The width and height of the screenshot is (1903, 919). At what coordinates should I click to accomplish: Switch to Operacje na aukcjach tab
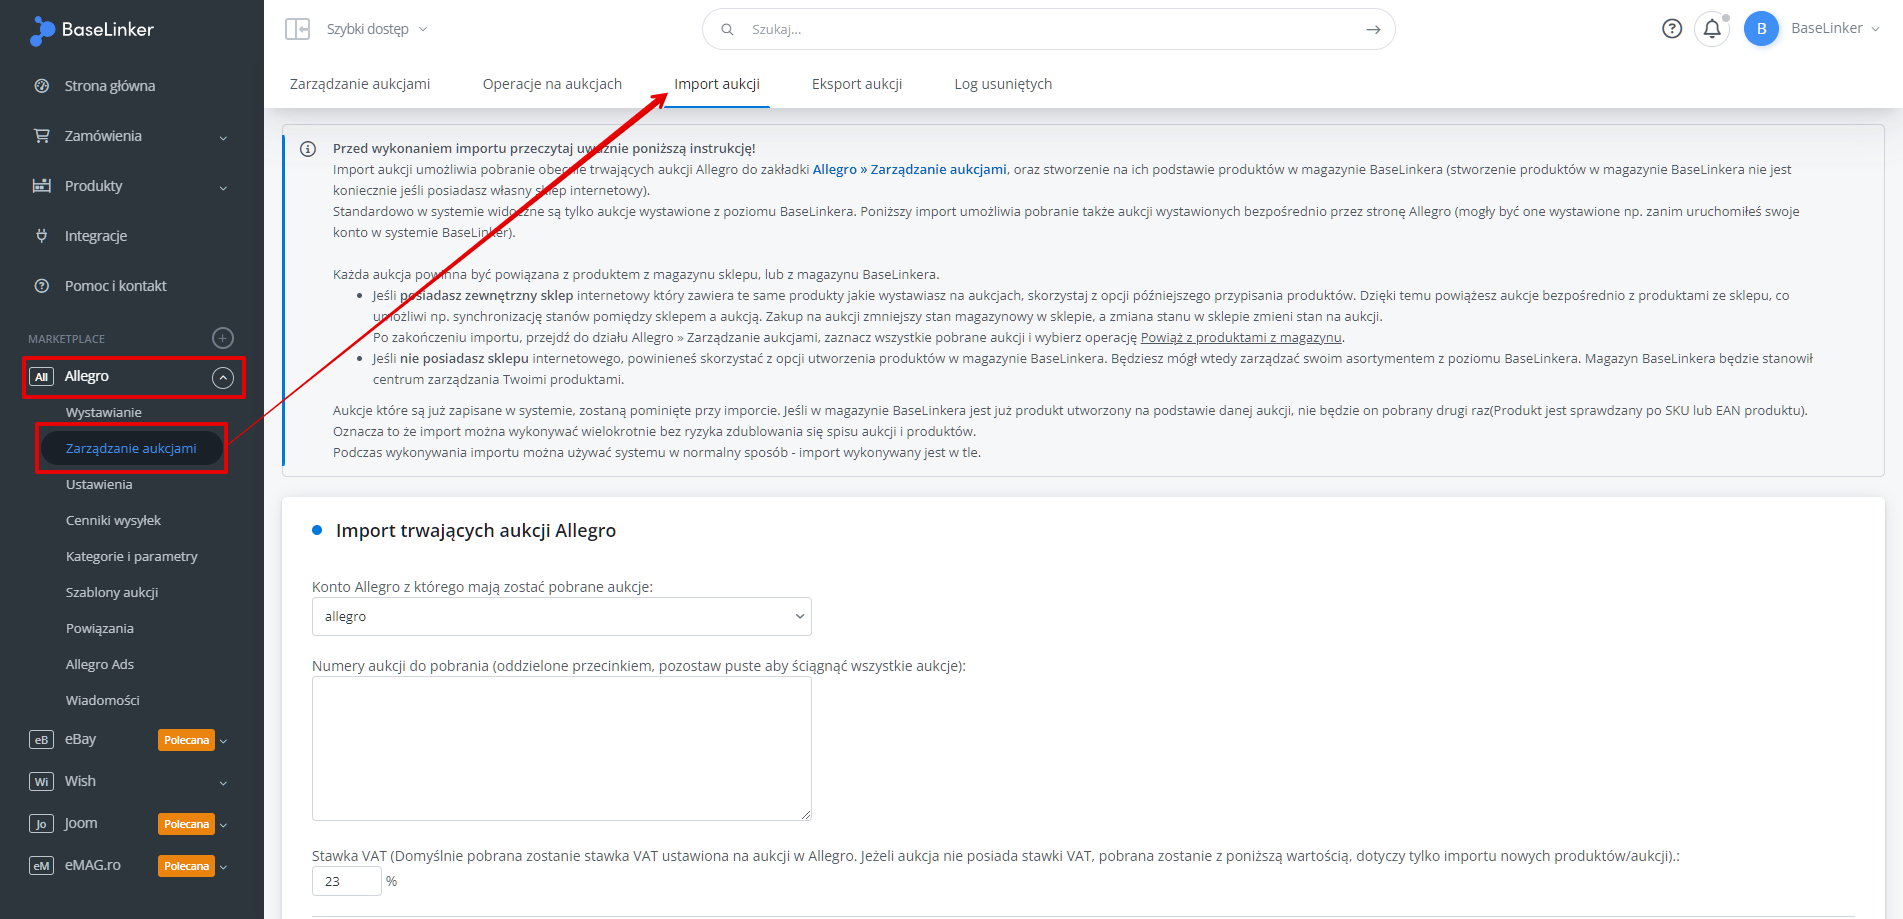pyautogui.click(x=552, y=84)
